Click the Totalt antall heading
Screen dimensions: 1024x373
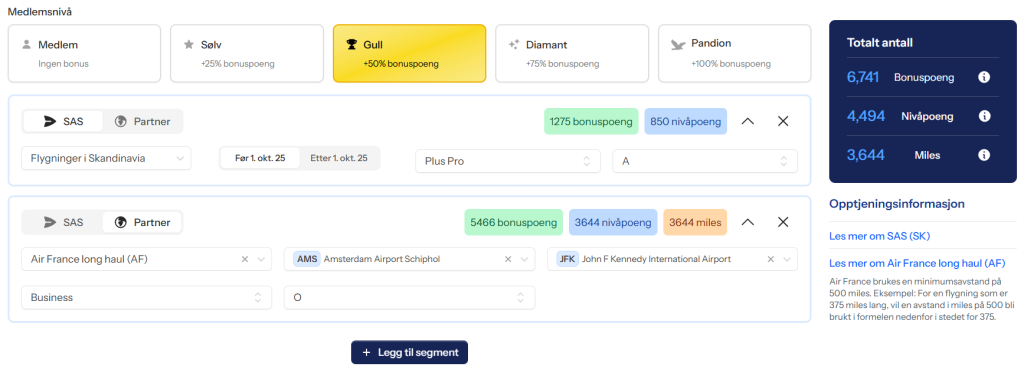(880, 43)
